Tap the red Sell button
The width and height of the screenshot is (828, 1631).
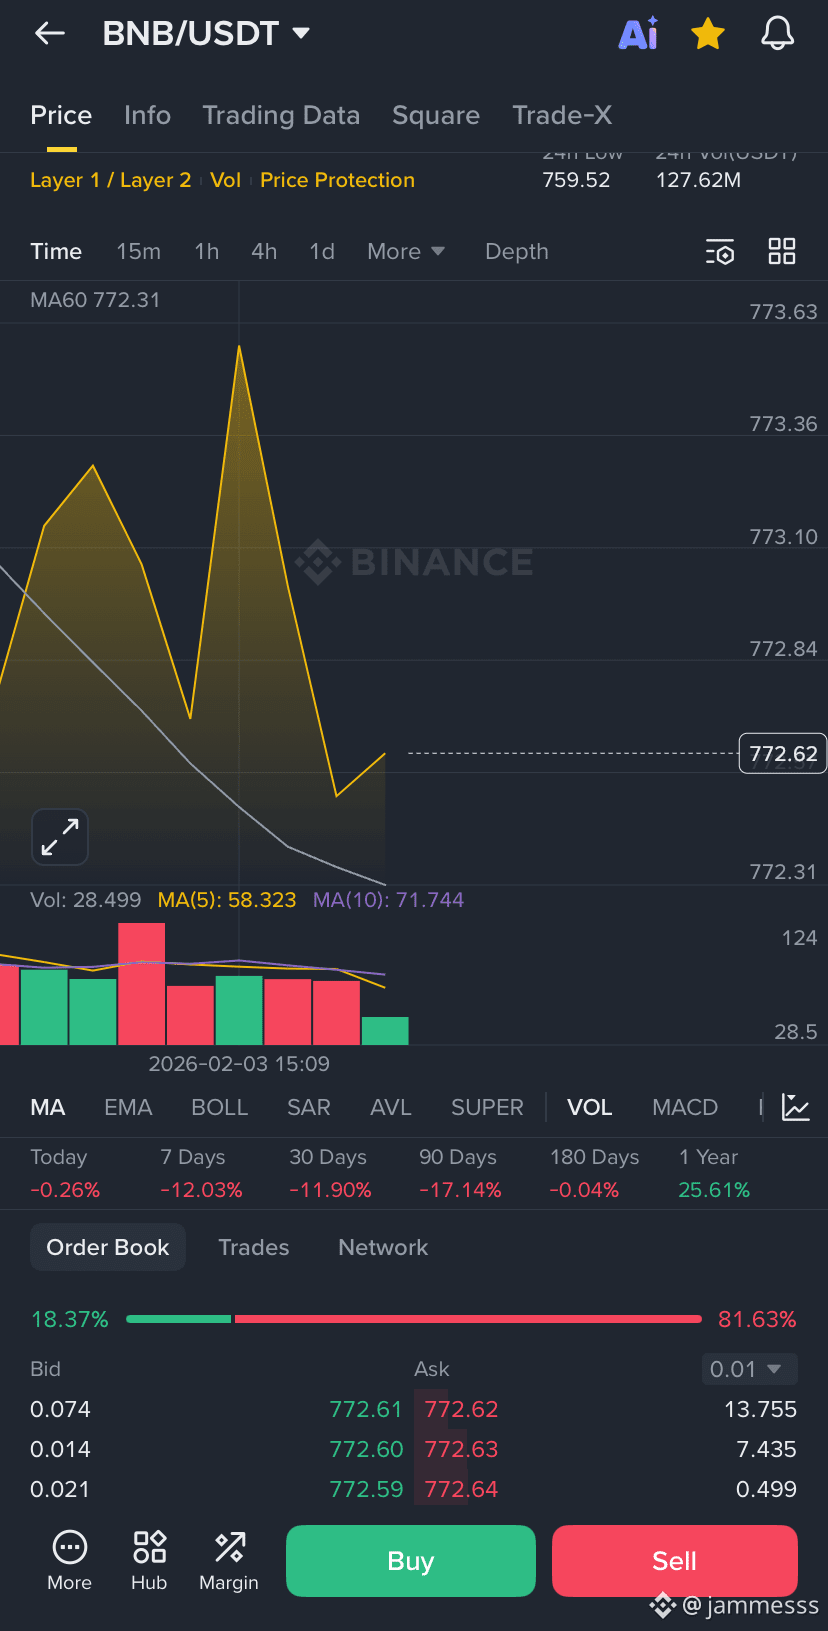pyautogui.click(x=675, y=1561)
